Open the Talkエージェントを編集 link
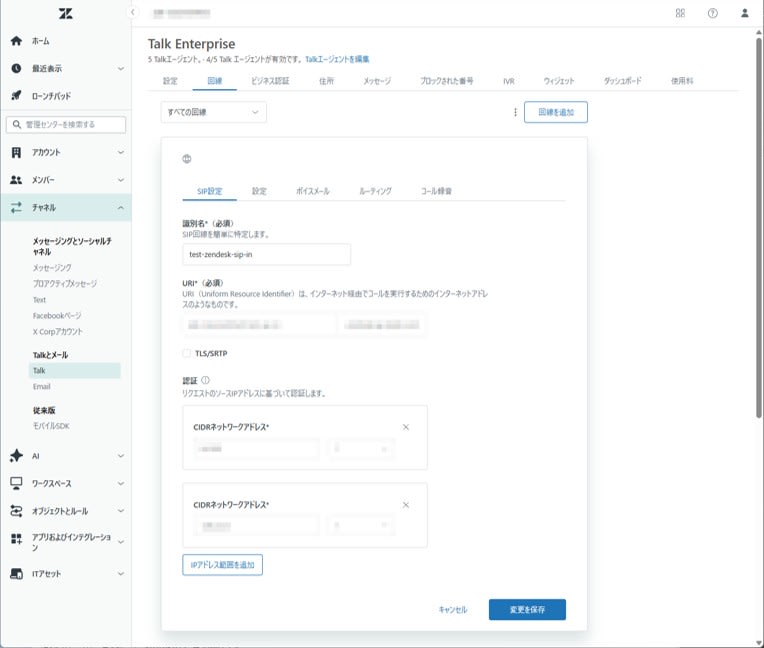 click(x=337, y=59)
